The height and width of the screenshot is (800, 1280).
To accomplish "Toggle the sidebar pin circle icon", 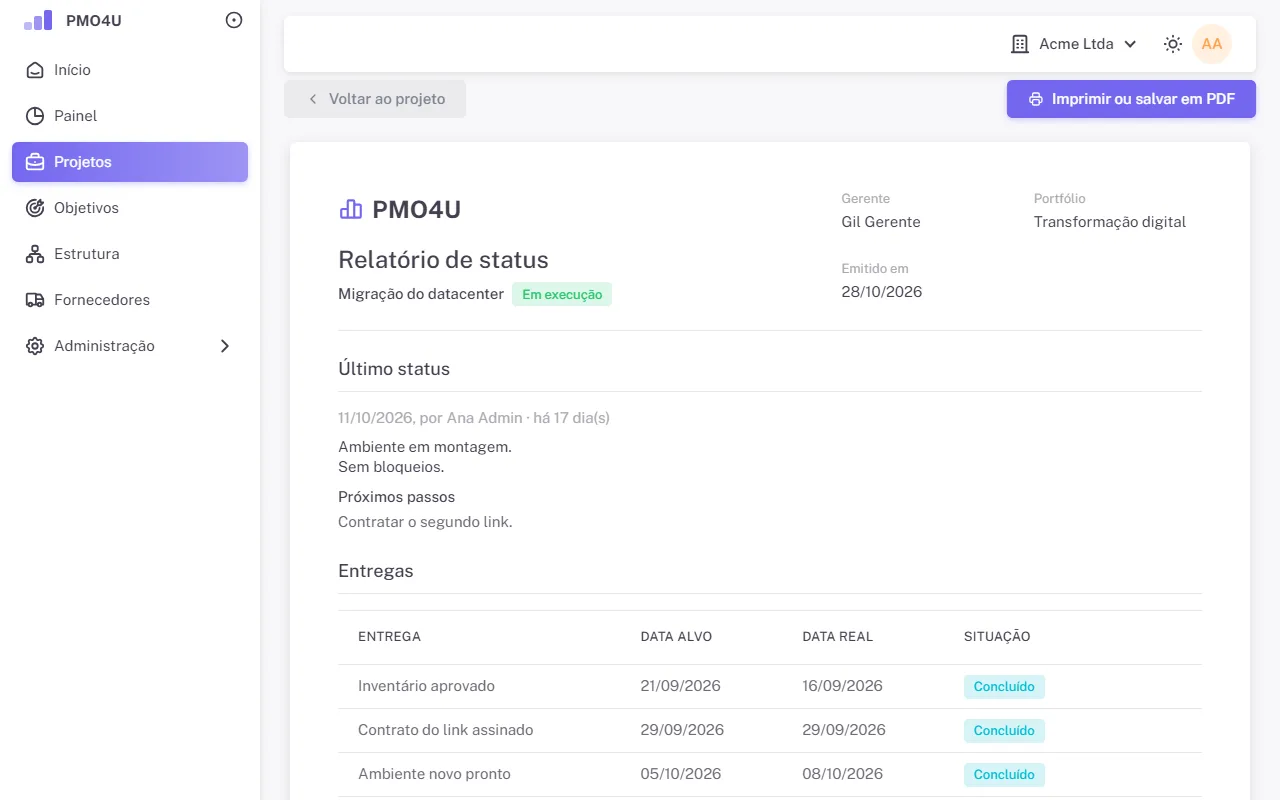I will 234,20.
